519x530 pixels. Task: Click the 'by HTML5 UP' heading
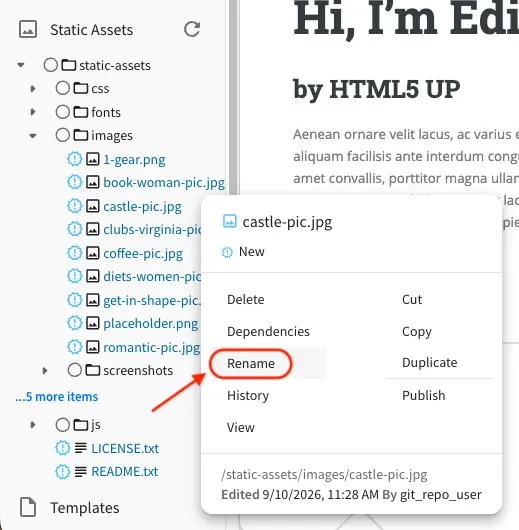(x=377, y=90)
